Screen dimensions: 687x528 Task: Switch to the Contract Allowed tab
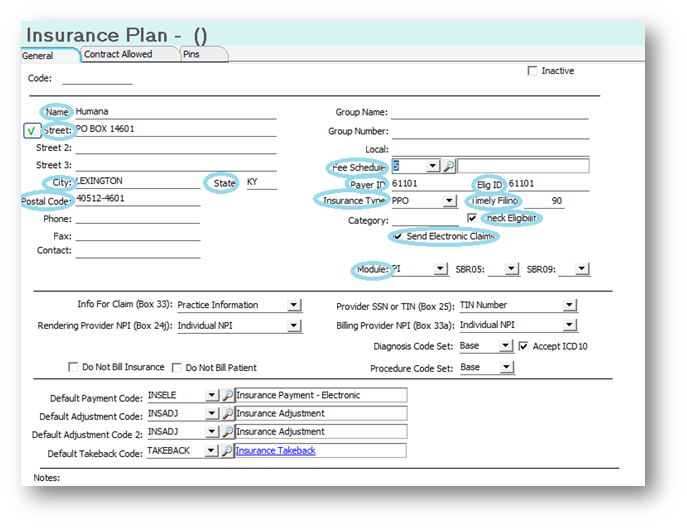tap(118, 54)
